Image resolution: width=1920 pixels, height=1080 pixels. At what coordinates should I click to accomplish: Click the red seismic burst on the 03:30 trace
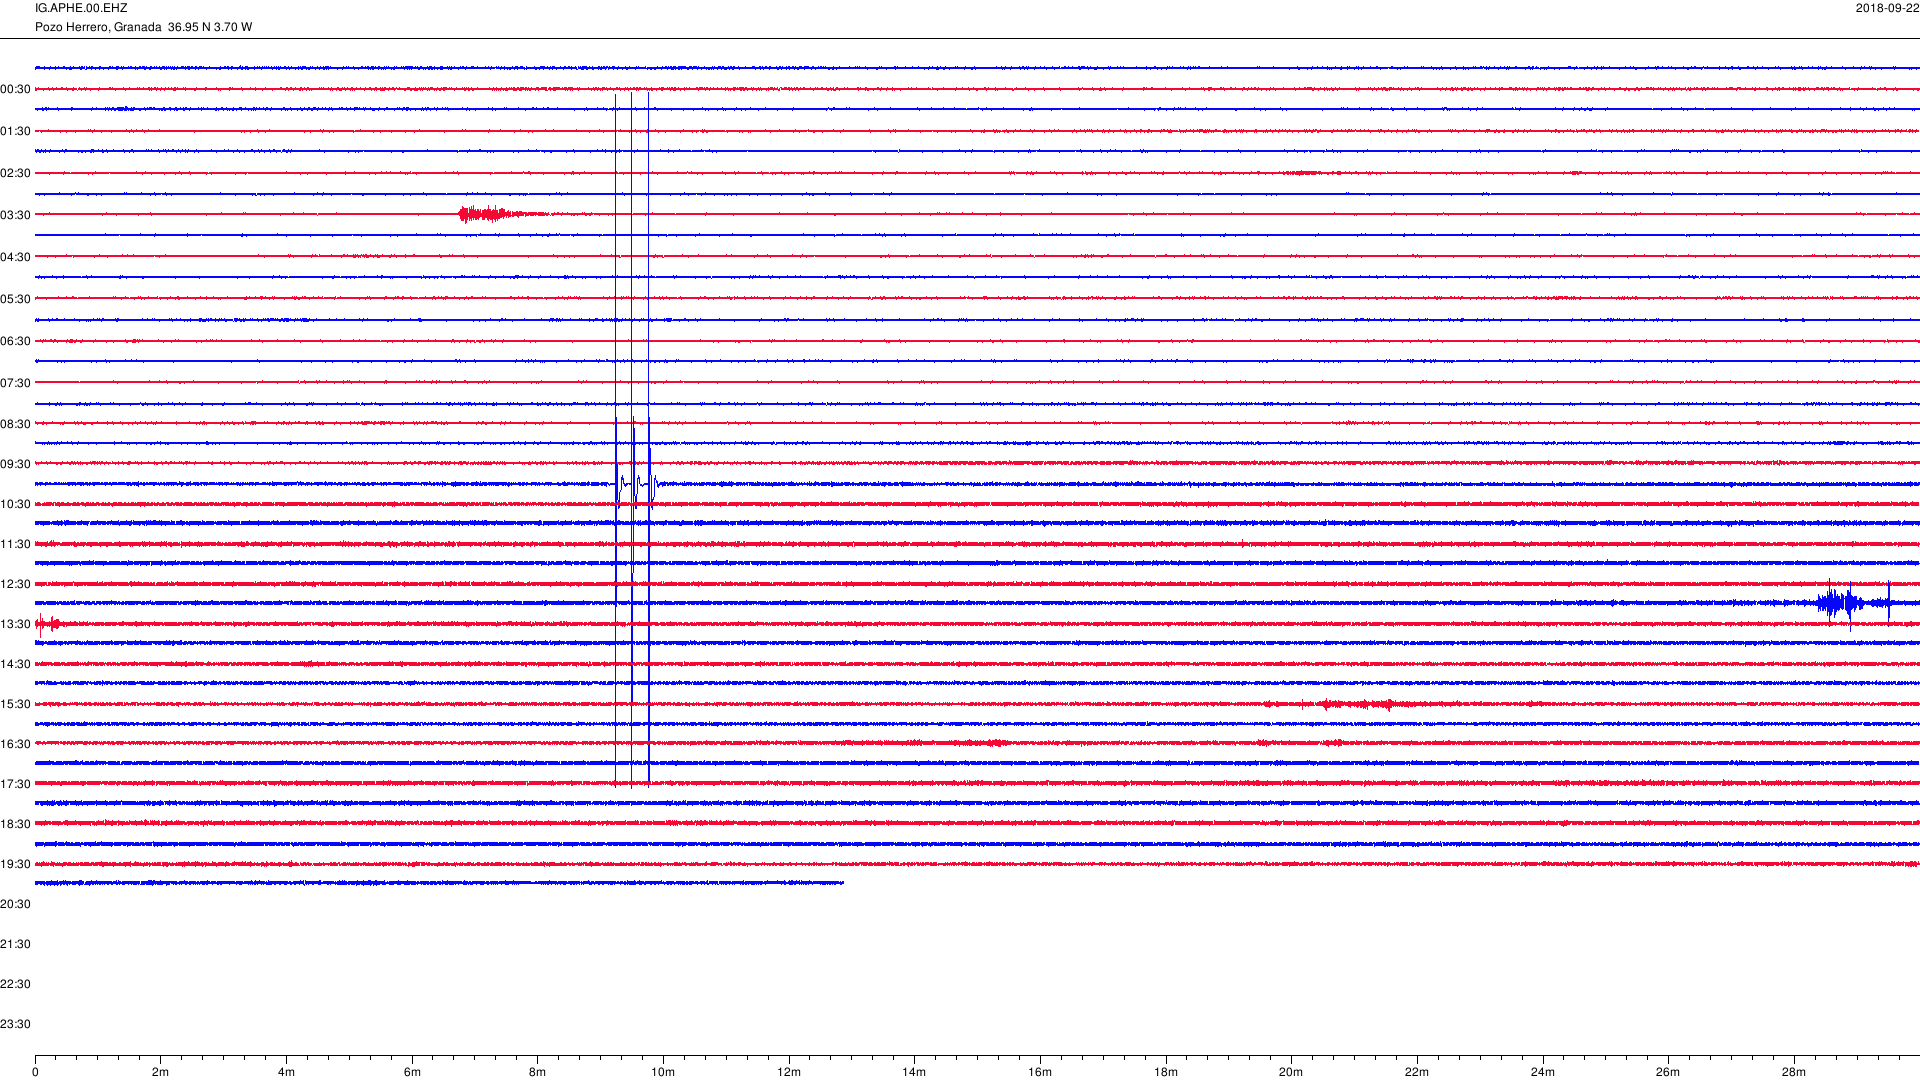click(488, 213)
